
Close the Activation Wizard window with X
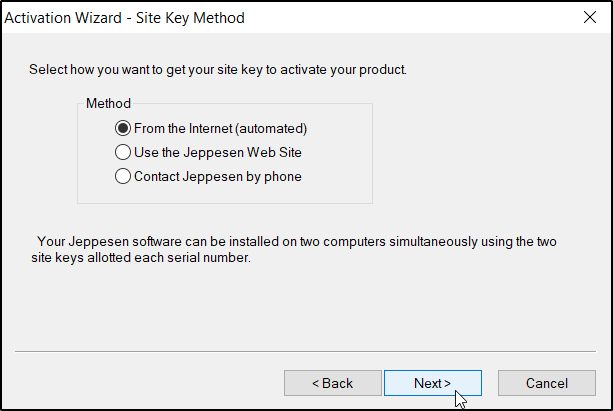pyautogui.click(x=589, y=18)
